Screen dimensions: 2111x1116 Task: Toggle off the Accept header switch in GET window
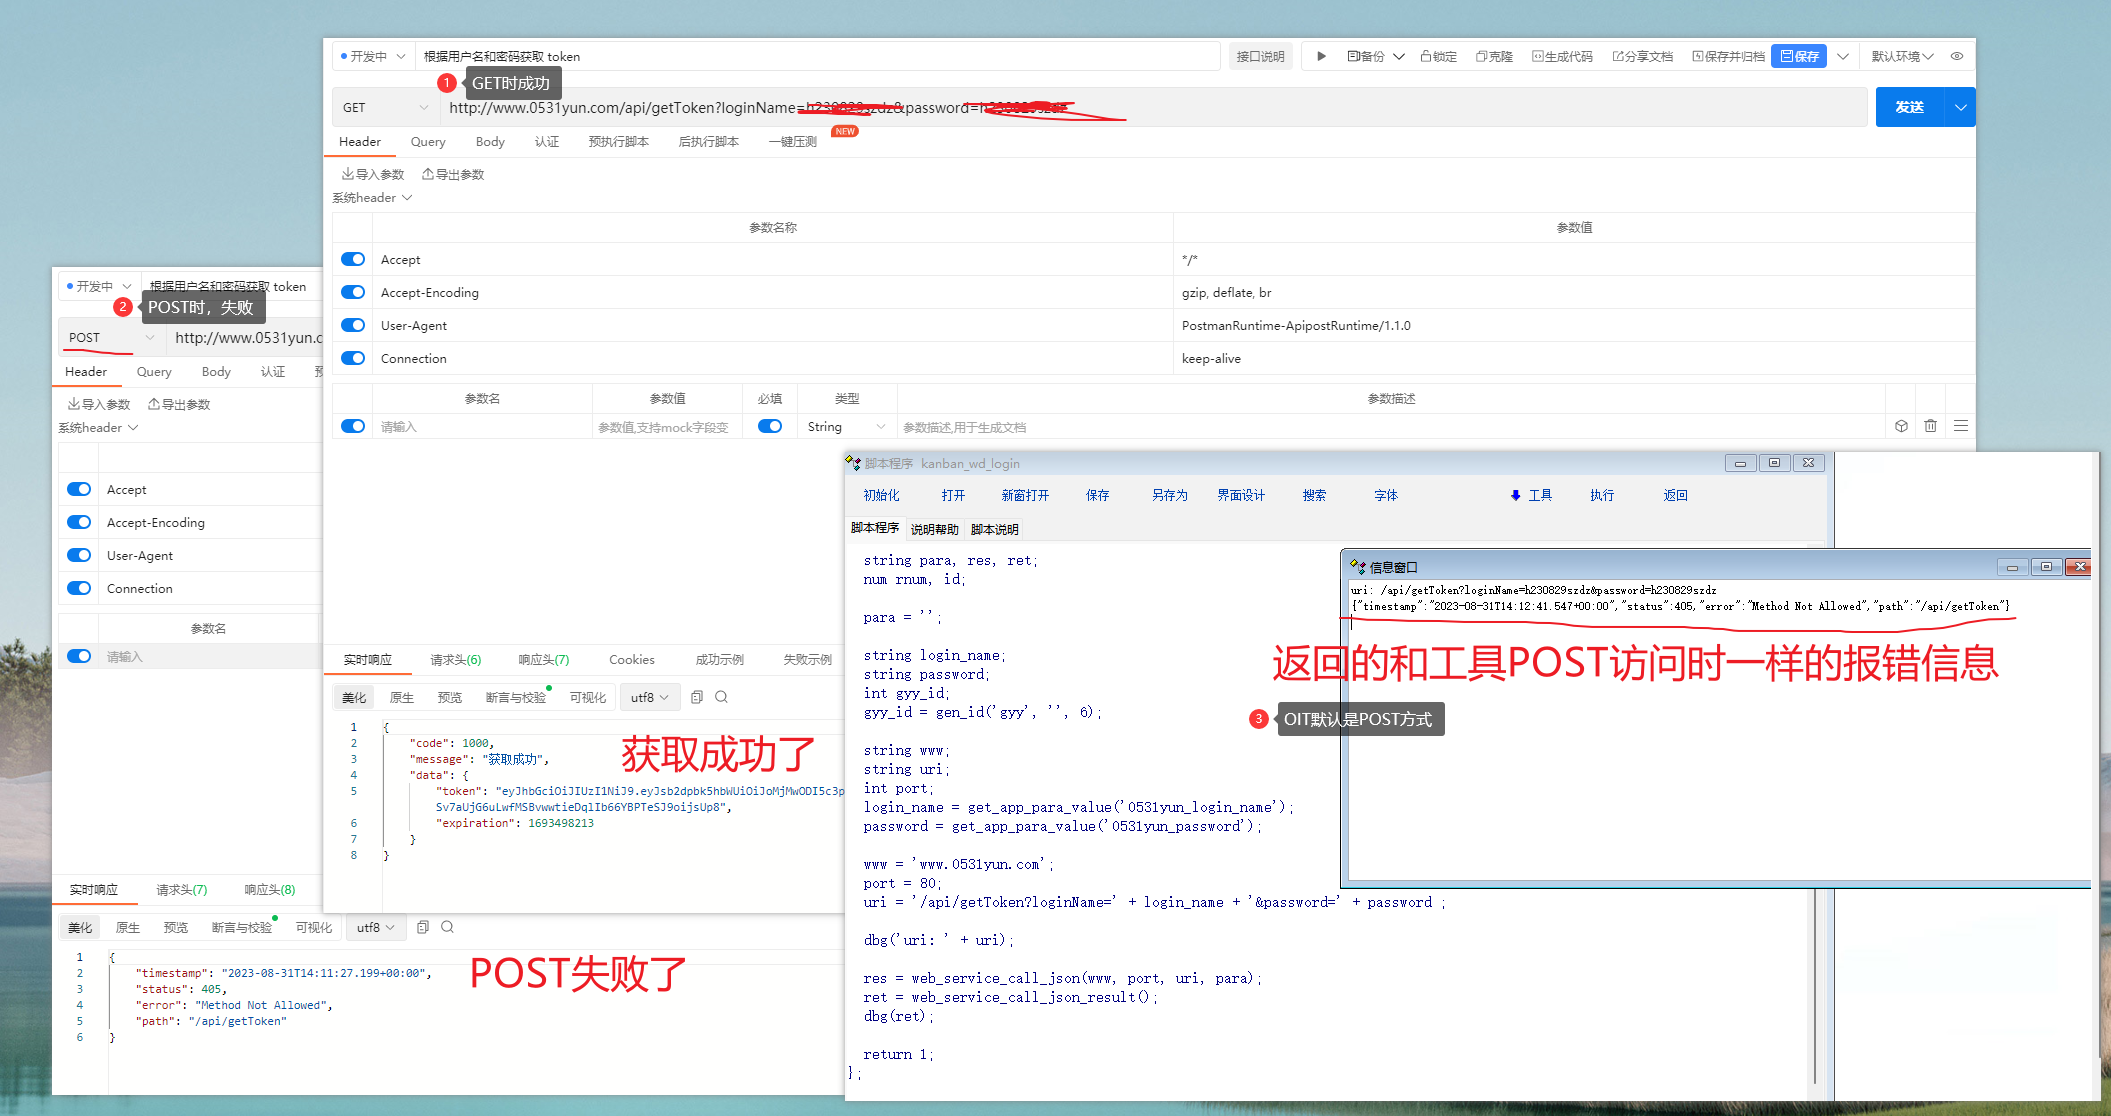(x=353, y=259)
